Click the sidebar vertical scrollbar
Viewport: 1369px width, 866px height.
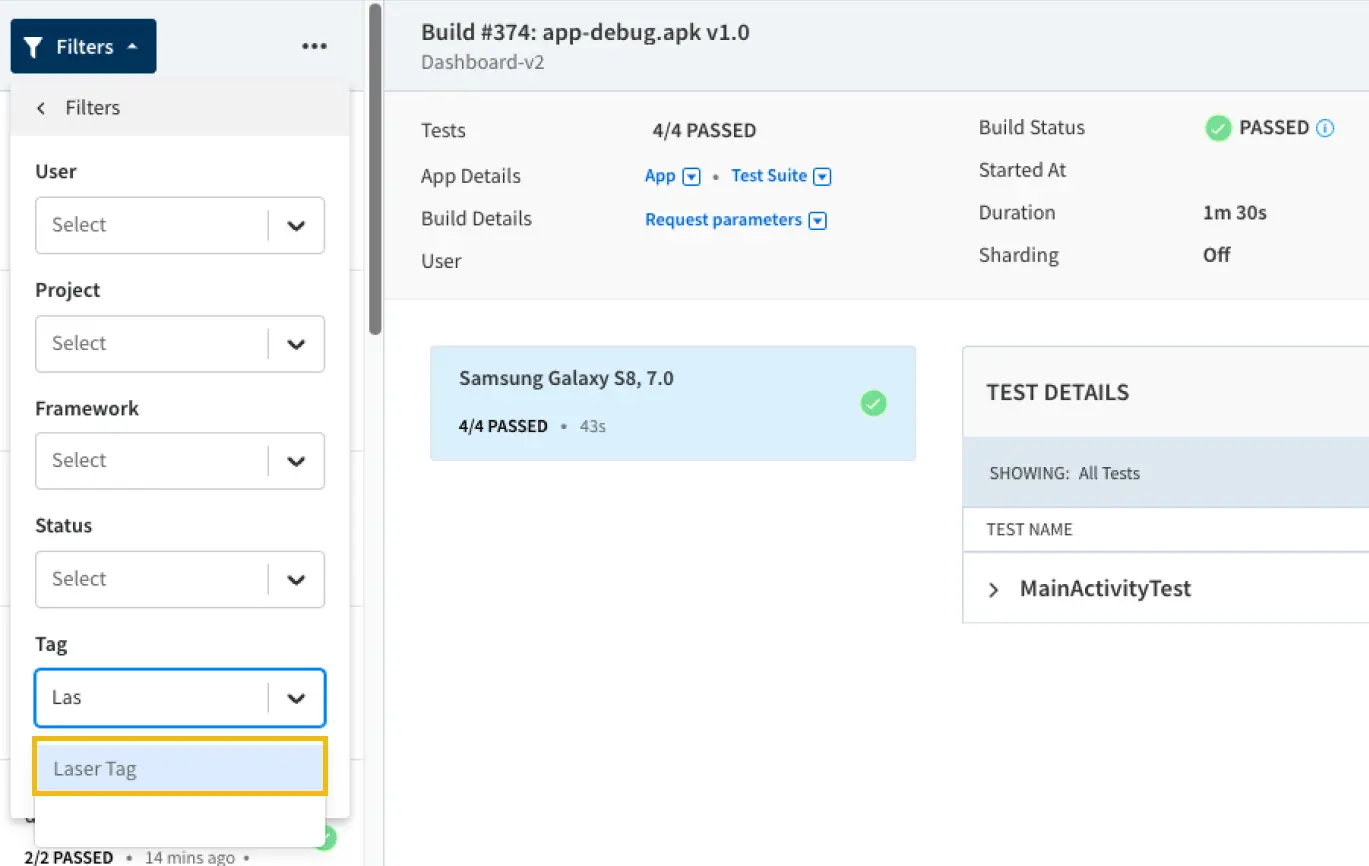(x=375, y=170)
